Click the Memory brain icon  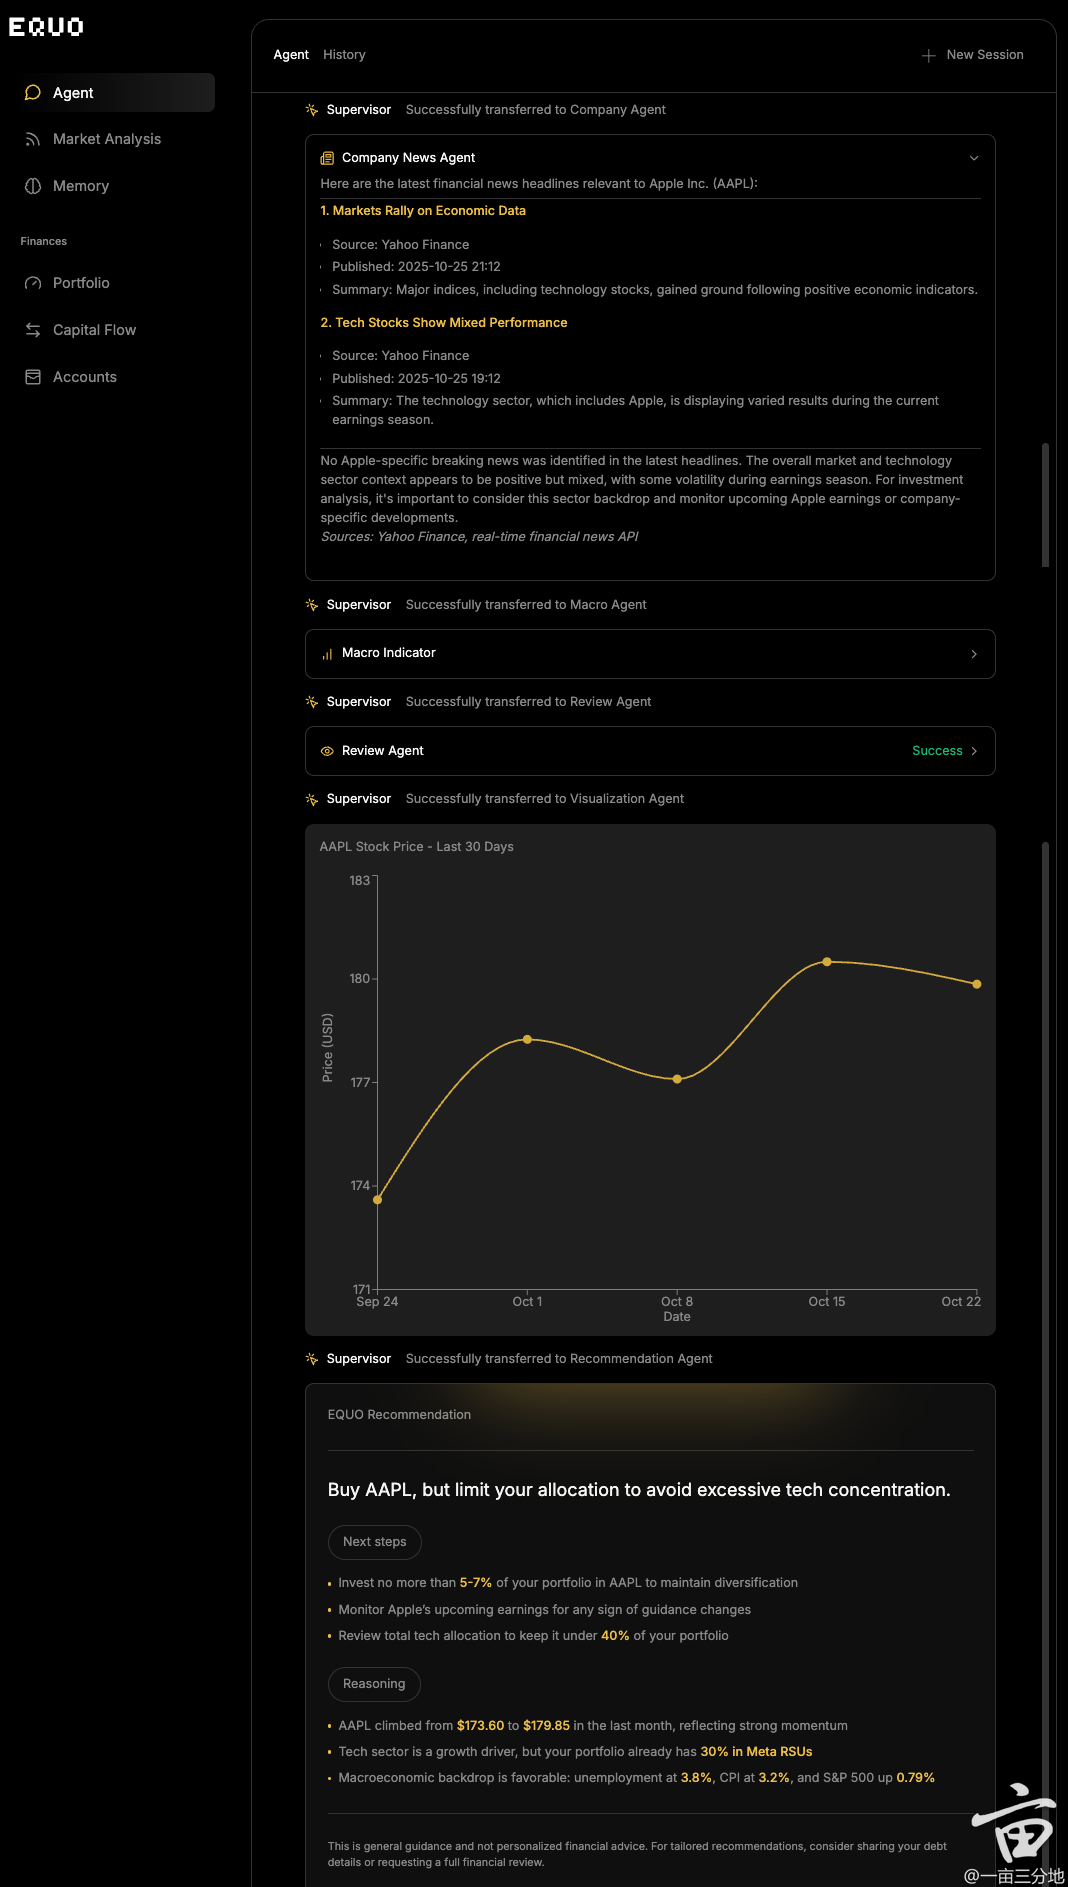[x=33, y=186]
